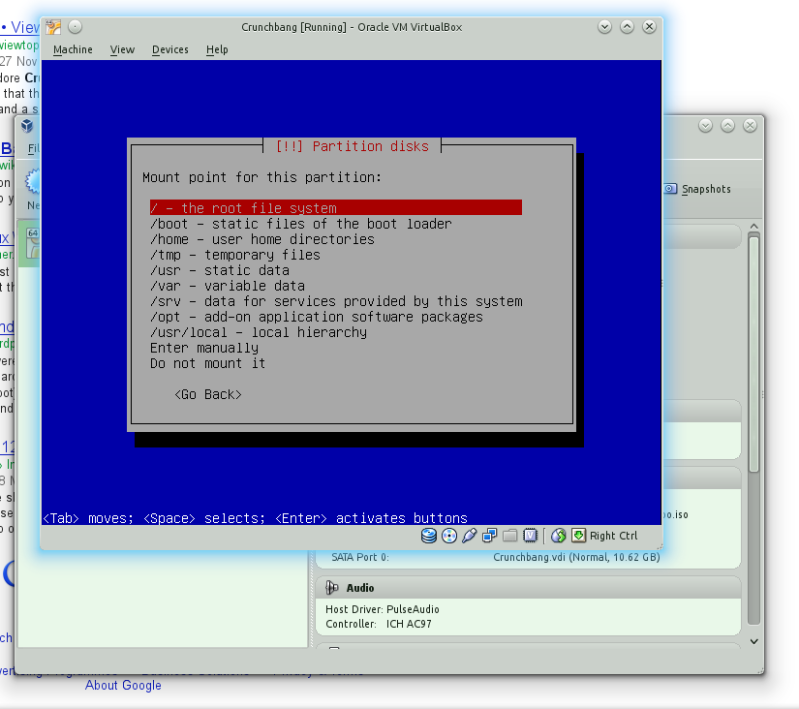Screen dimensions: 799x709
Task: Click the Audio section speaker icon
Action: click(332, 588)
